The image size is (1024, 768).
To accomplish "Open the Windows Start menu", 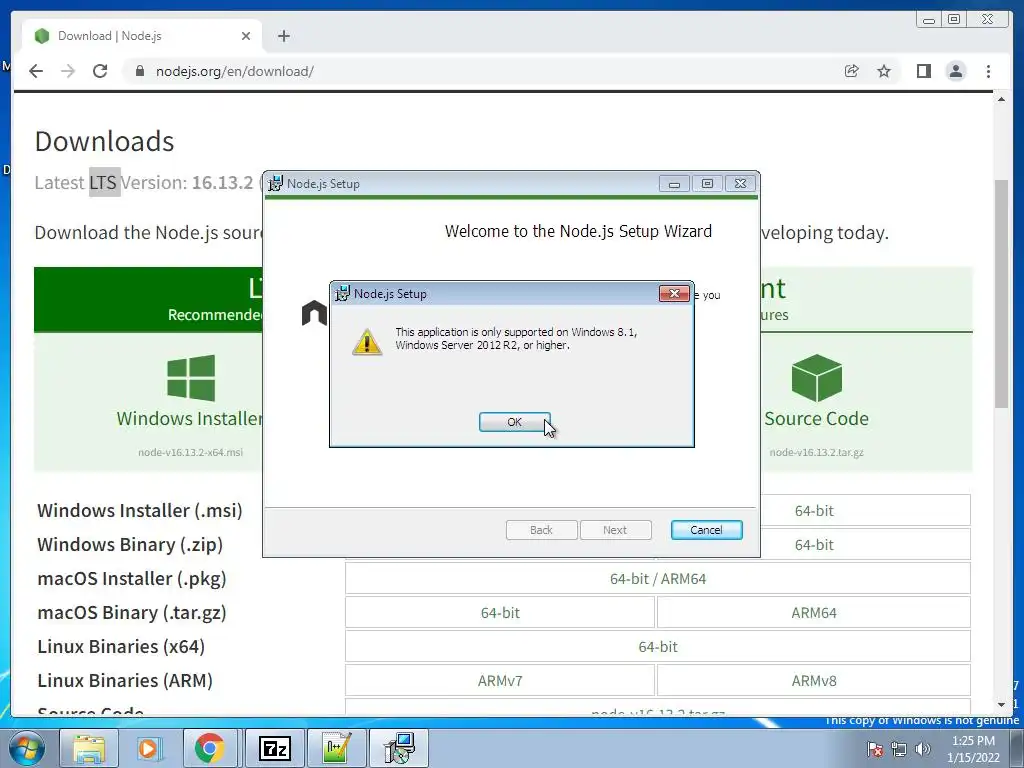I will [x=26, y=748].
